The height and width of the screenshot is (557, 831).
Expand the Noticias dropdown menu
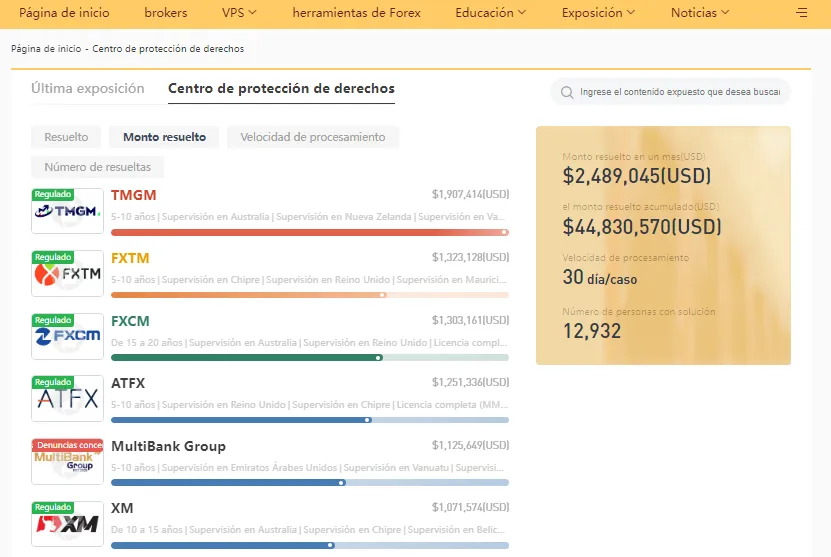(700, 13)
